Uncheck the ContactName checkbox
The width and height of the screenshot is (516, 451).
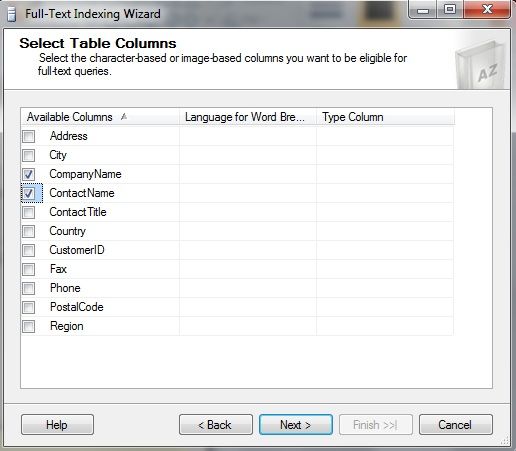pyautogui.click(x=29, y=193)
